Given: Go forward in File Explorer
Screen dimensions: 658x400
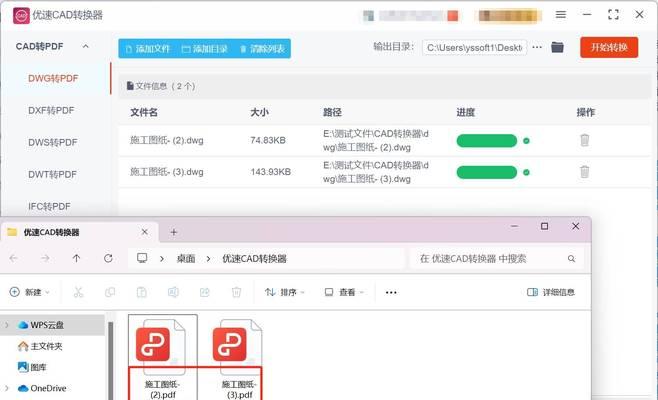Looking at the screenshot, I should coord(45,258).
